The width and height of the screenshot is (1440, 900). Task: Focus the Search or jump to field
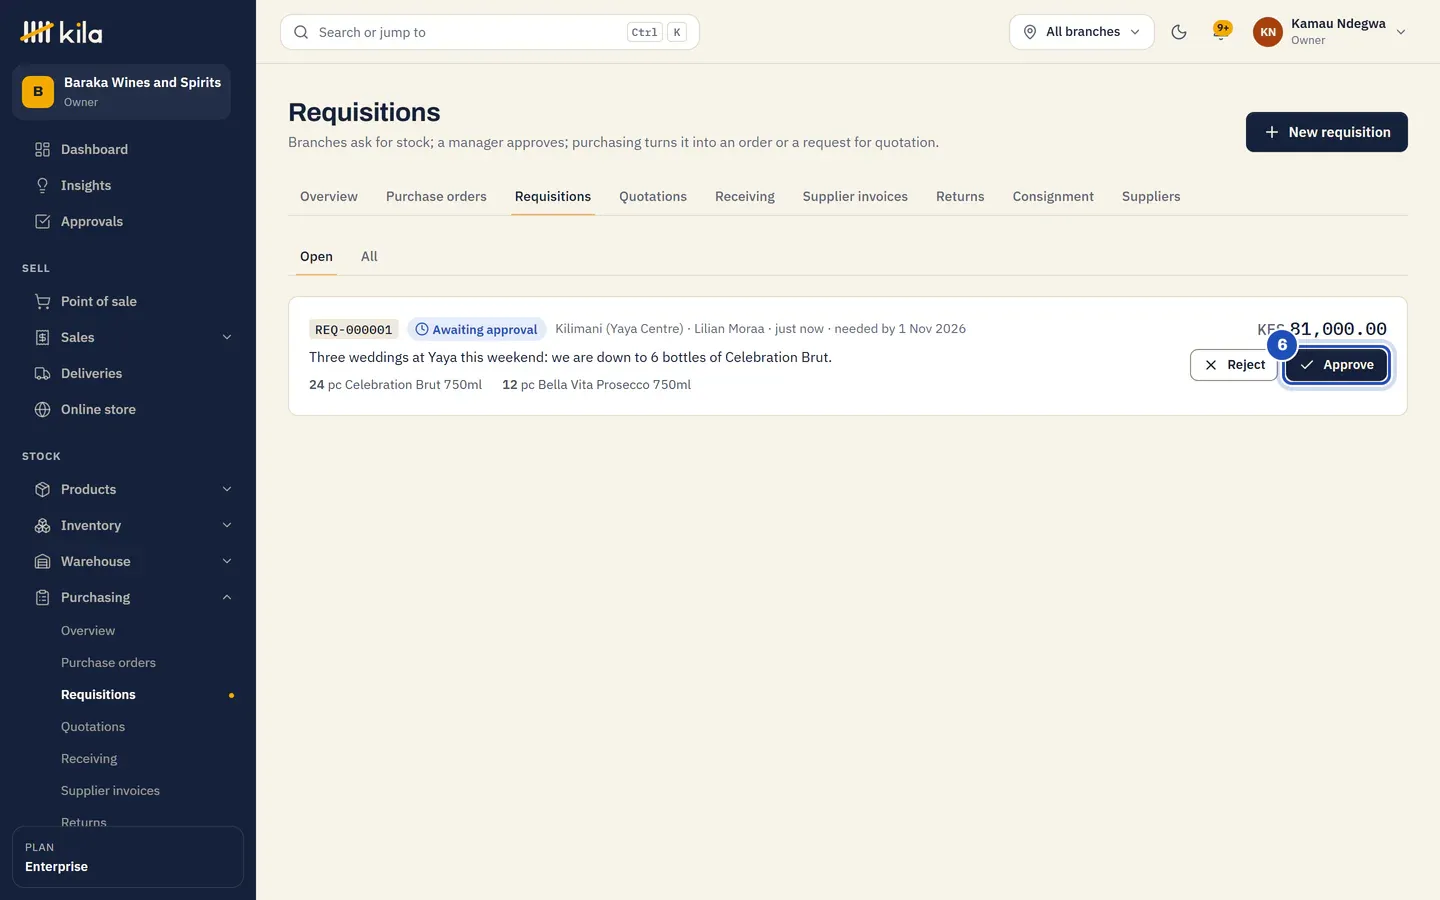tap(490, 32)
